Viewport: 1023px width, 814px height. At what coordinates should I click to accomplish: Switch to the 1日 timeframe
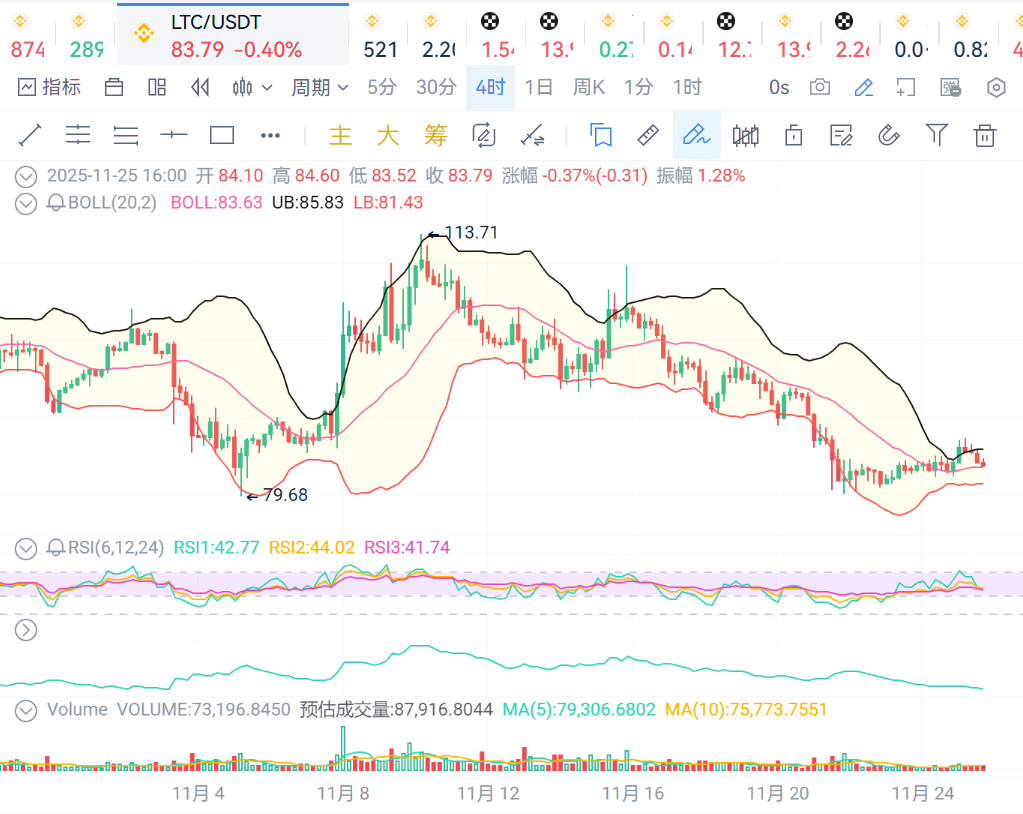538,88
